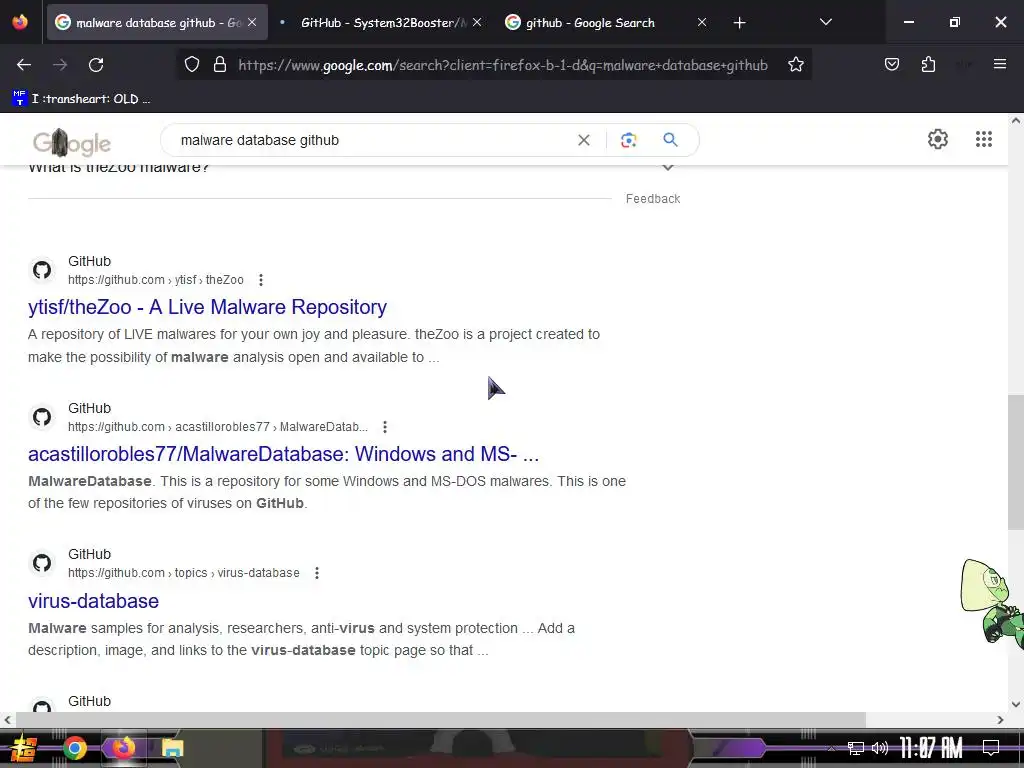Click the GitHub favicon of the virus-database result
The width and height of the screenshot is (1024, 768).
point(42,563)
